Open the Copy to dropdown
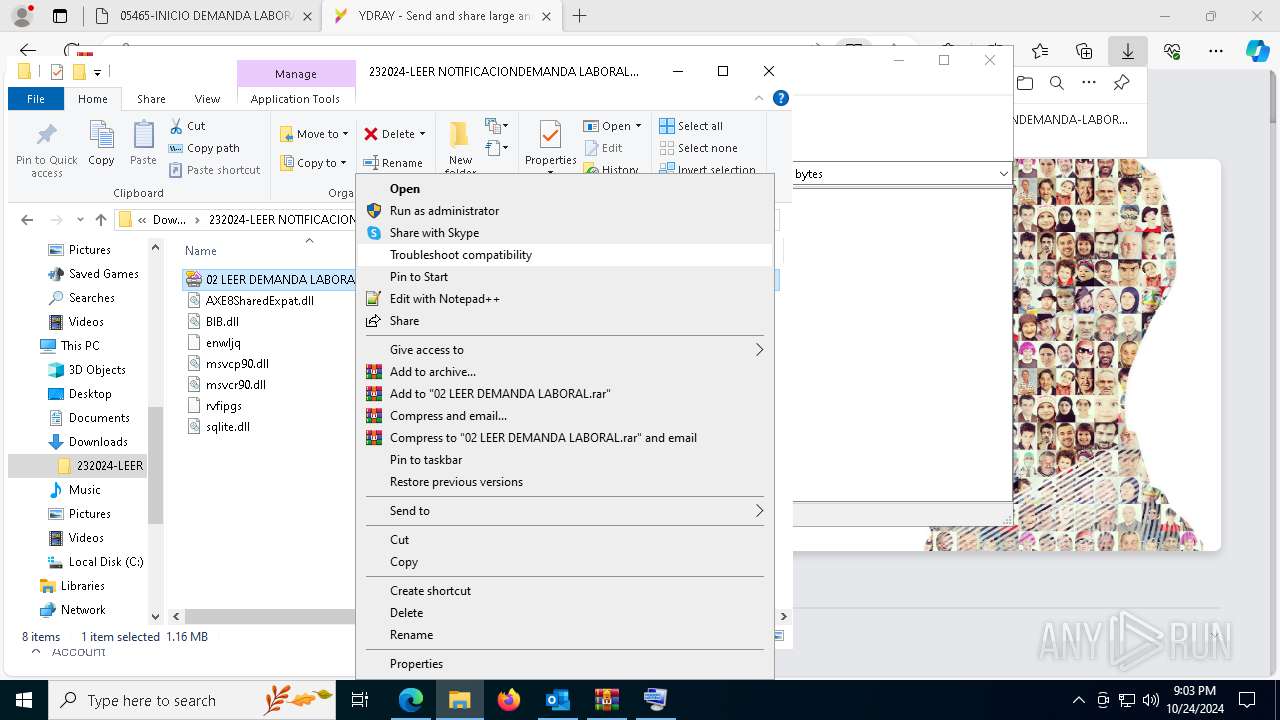The width and height of the screenshot is (1280, 720). coord(313,163)
